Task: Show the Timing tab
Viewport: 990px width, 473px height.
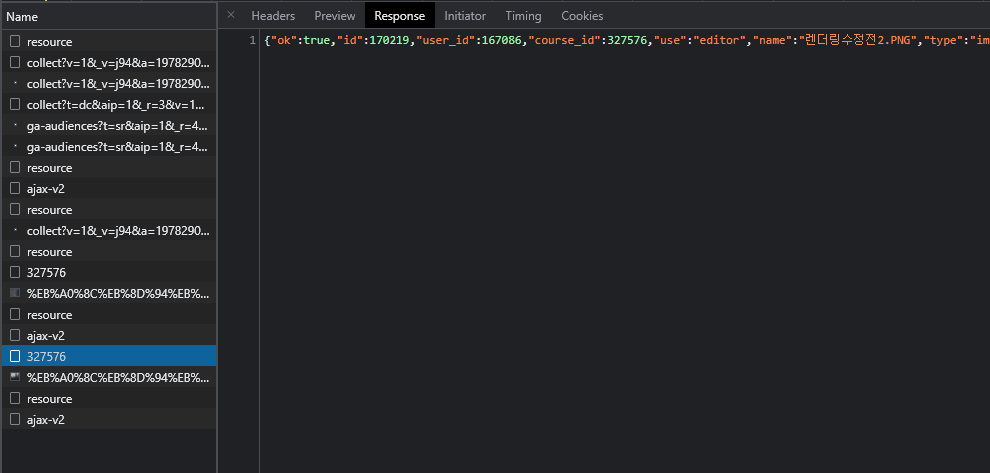Action: pos(523,16)
